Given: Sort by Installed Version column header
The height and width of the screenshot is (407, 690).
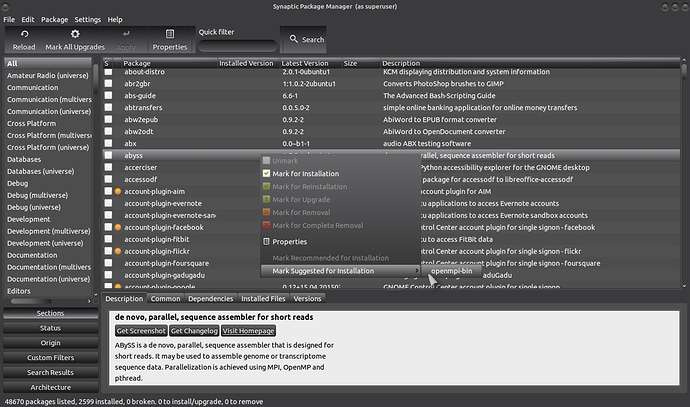Looking at the screenshot, I should point(249,63).
